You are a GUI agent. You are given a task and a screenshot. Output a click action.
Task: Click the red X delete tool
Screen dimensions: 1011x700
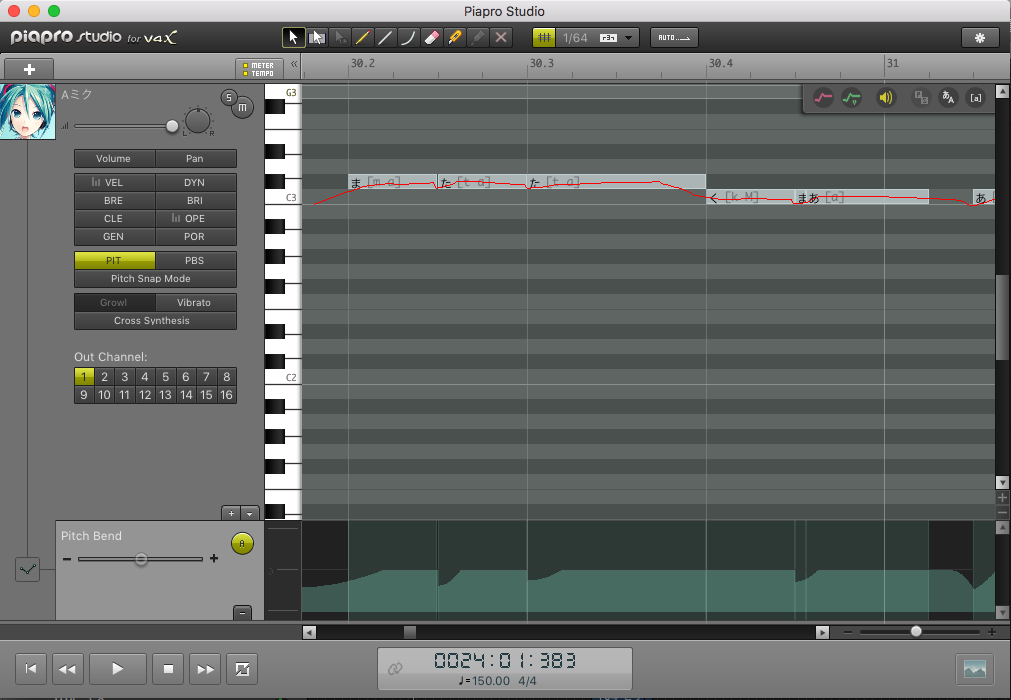click(x=501, y=37)
